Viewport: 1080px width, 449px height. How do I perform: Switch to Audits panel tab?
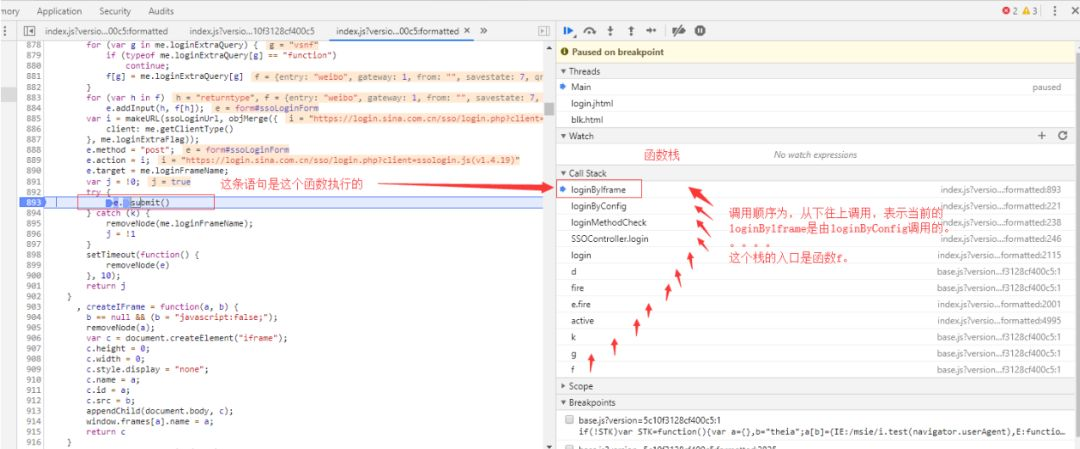[161, 11]
